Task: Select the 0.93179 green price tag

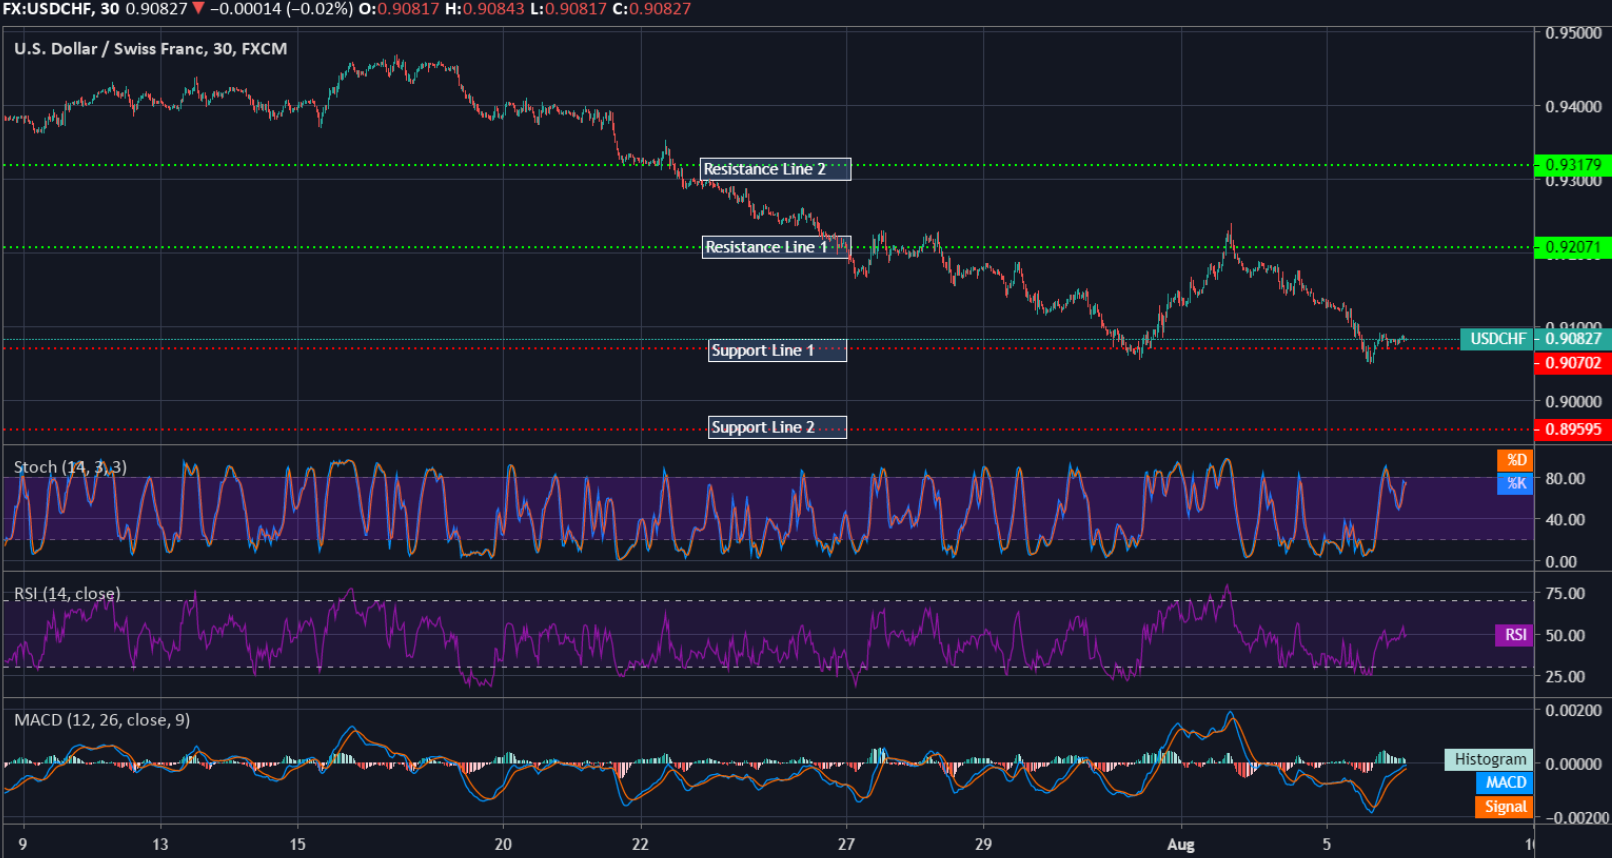Action: point(1572,164)
